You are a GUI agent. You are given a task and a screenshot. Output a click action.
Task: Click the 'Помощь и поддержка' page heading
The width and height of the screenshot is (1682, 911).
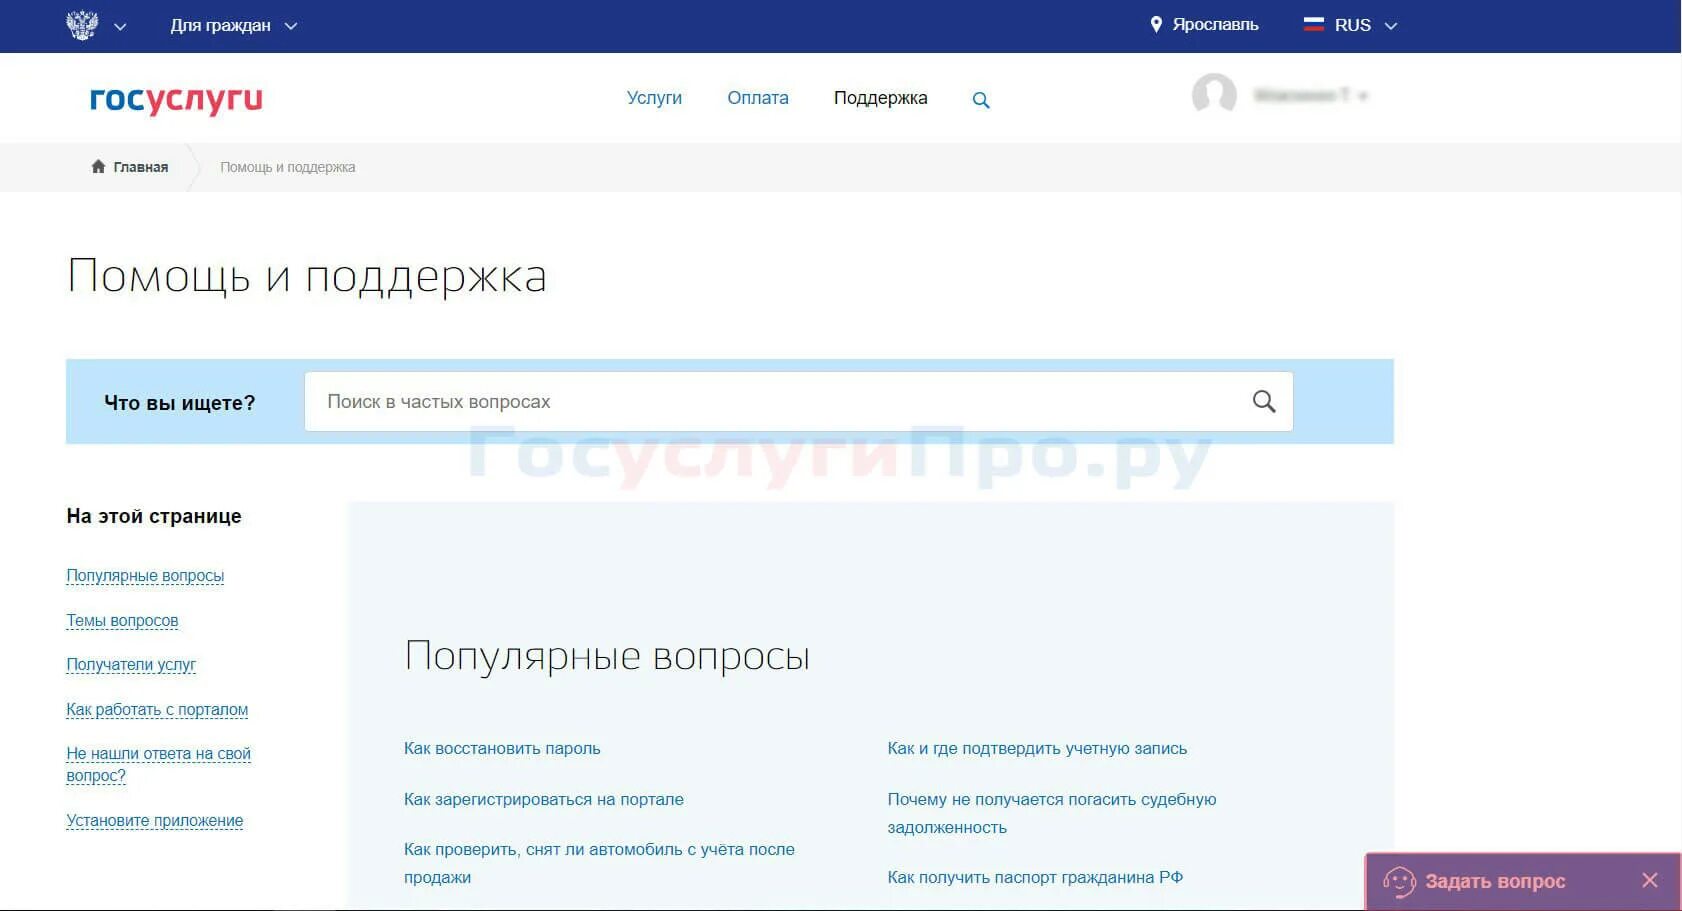click(x=307, y=277)
